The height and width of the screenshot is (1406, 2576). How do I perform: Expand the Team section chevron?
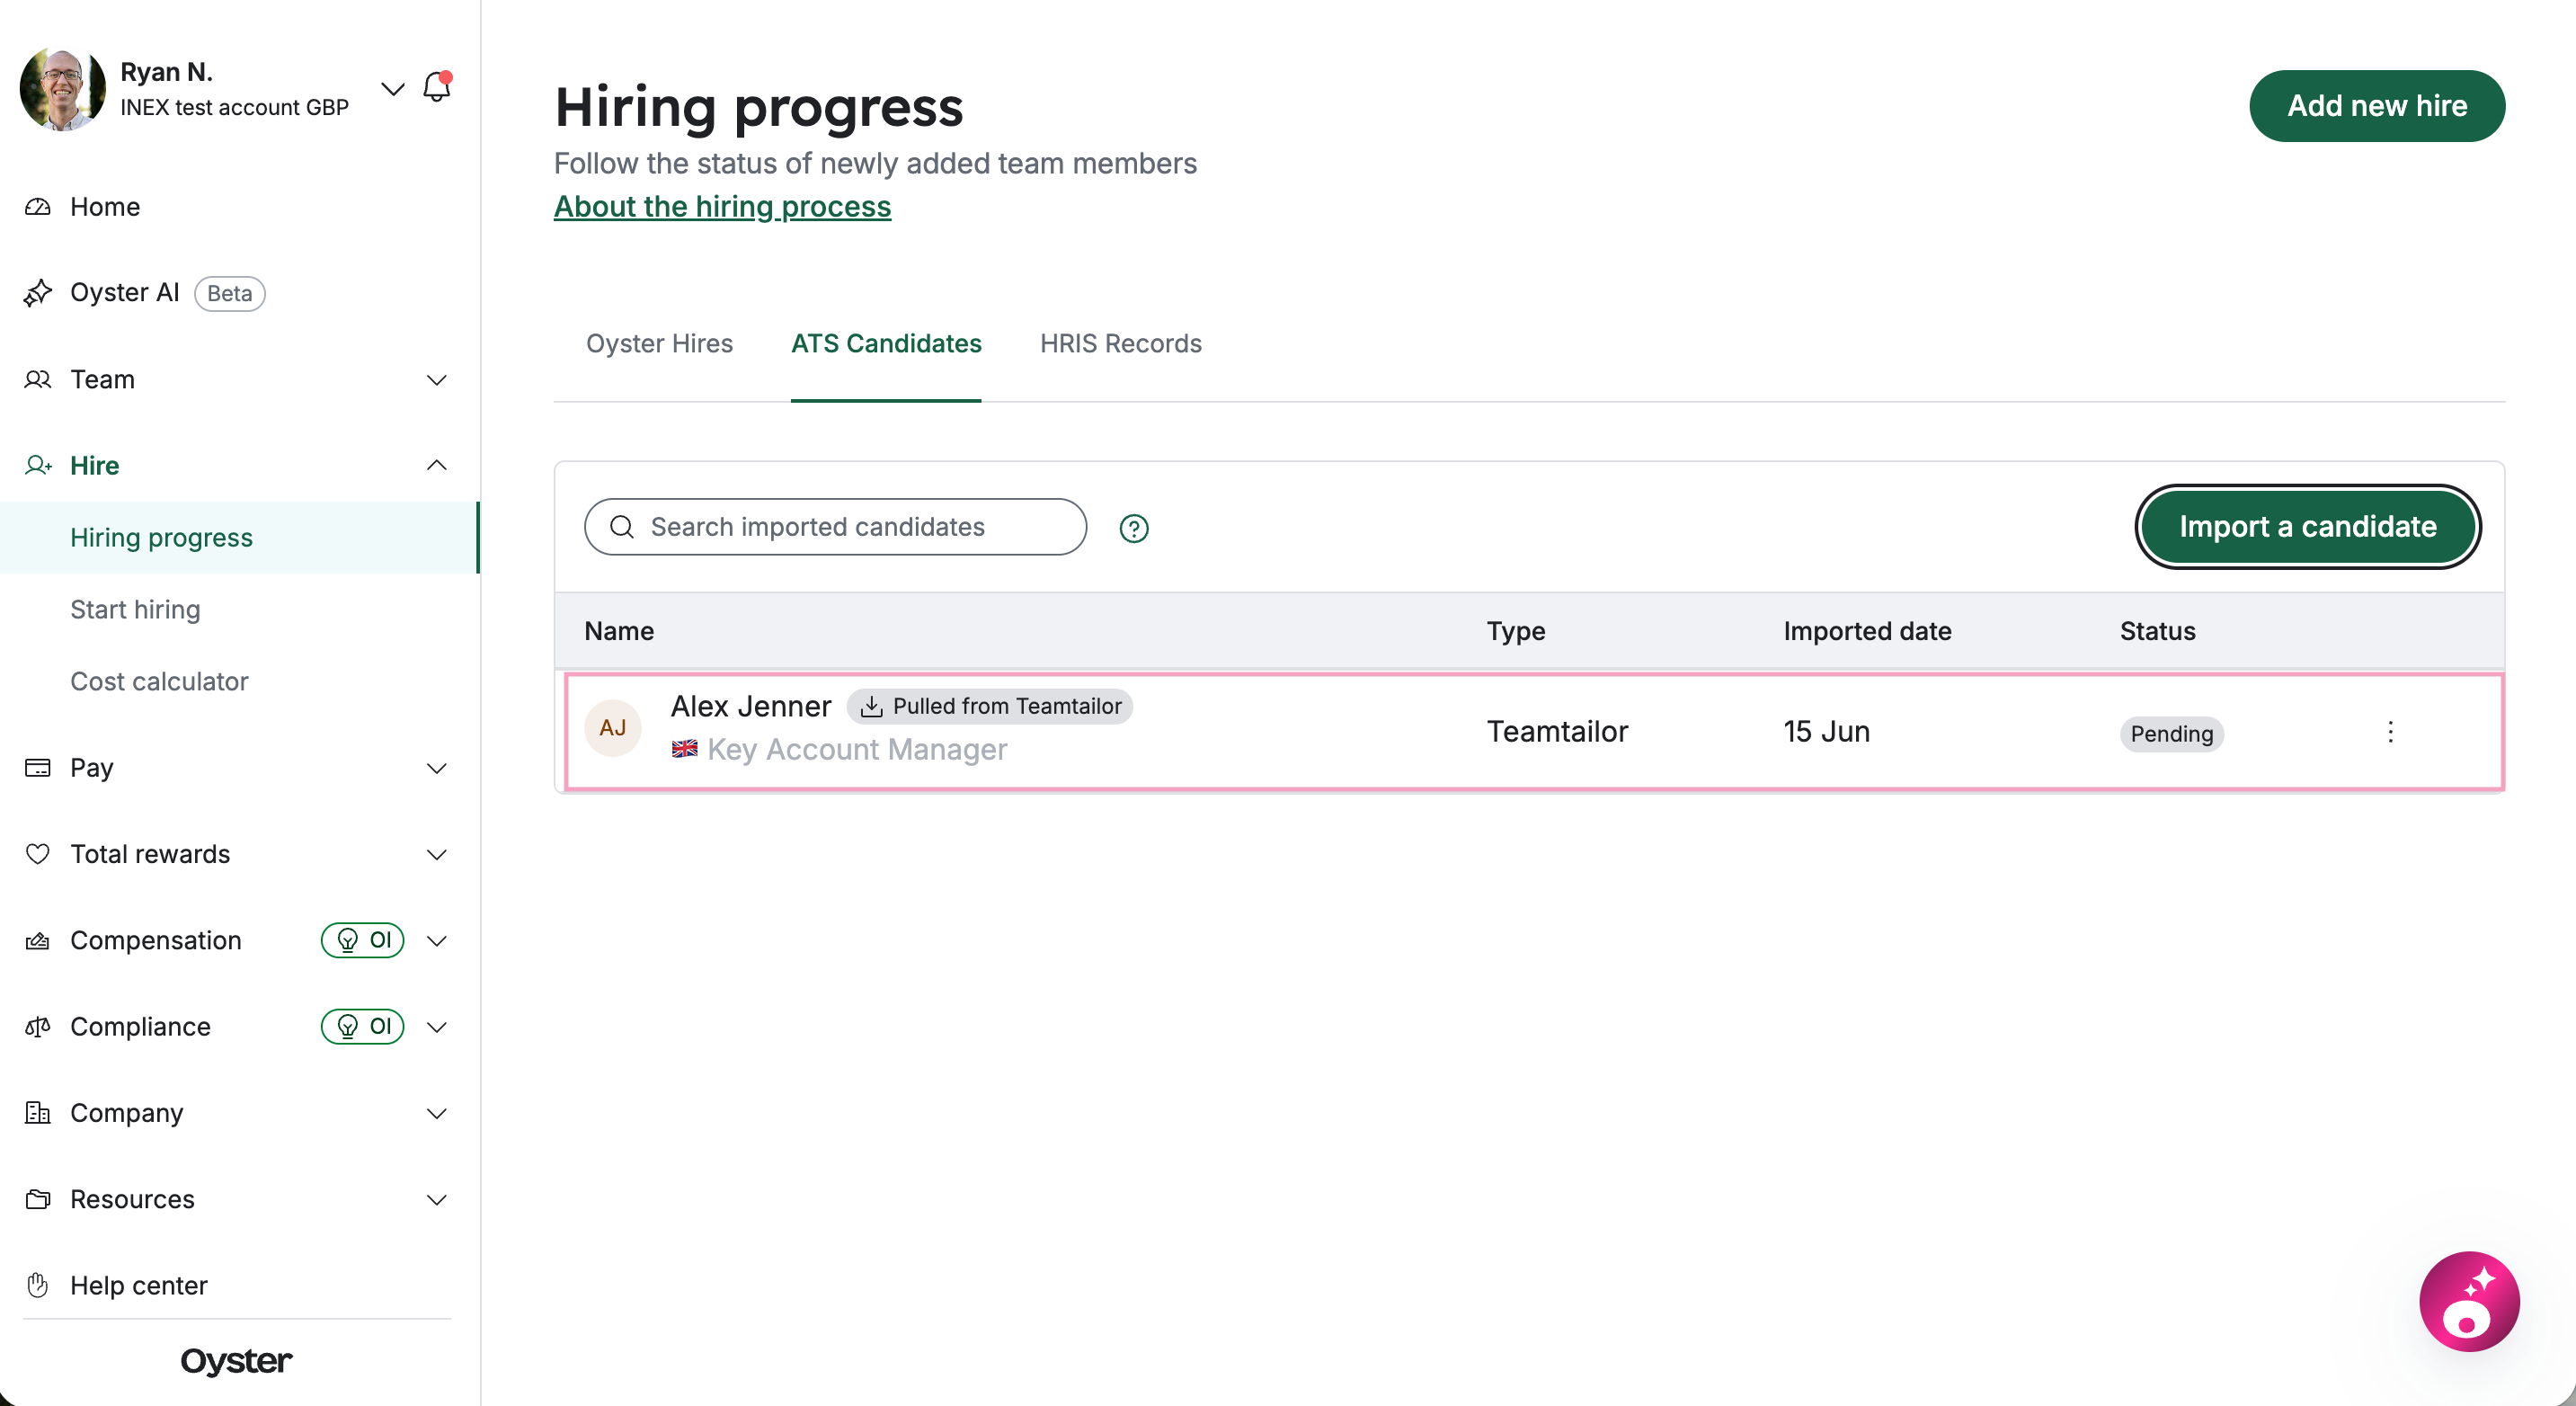pos(437,380)
